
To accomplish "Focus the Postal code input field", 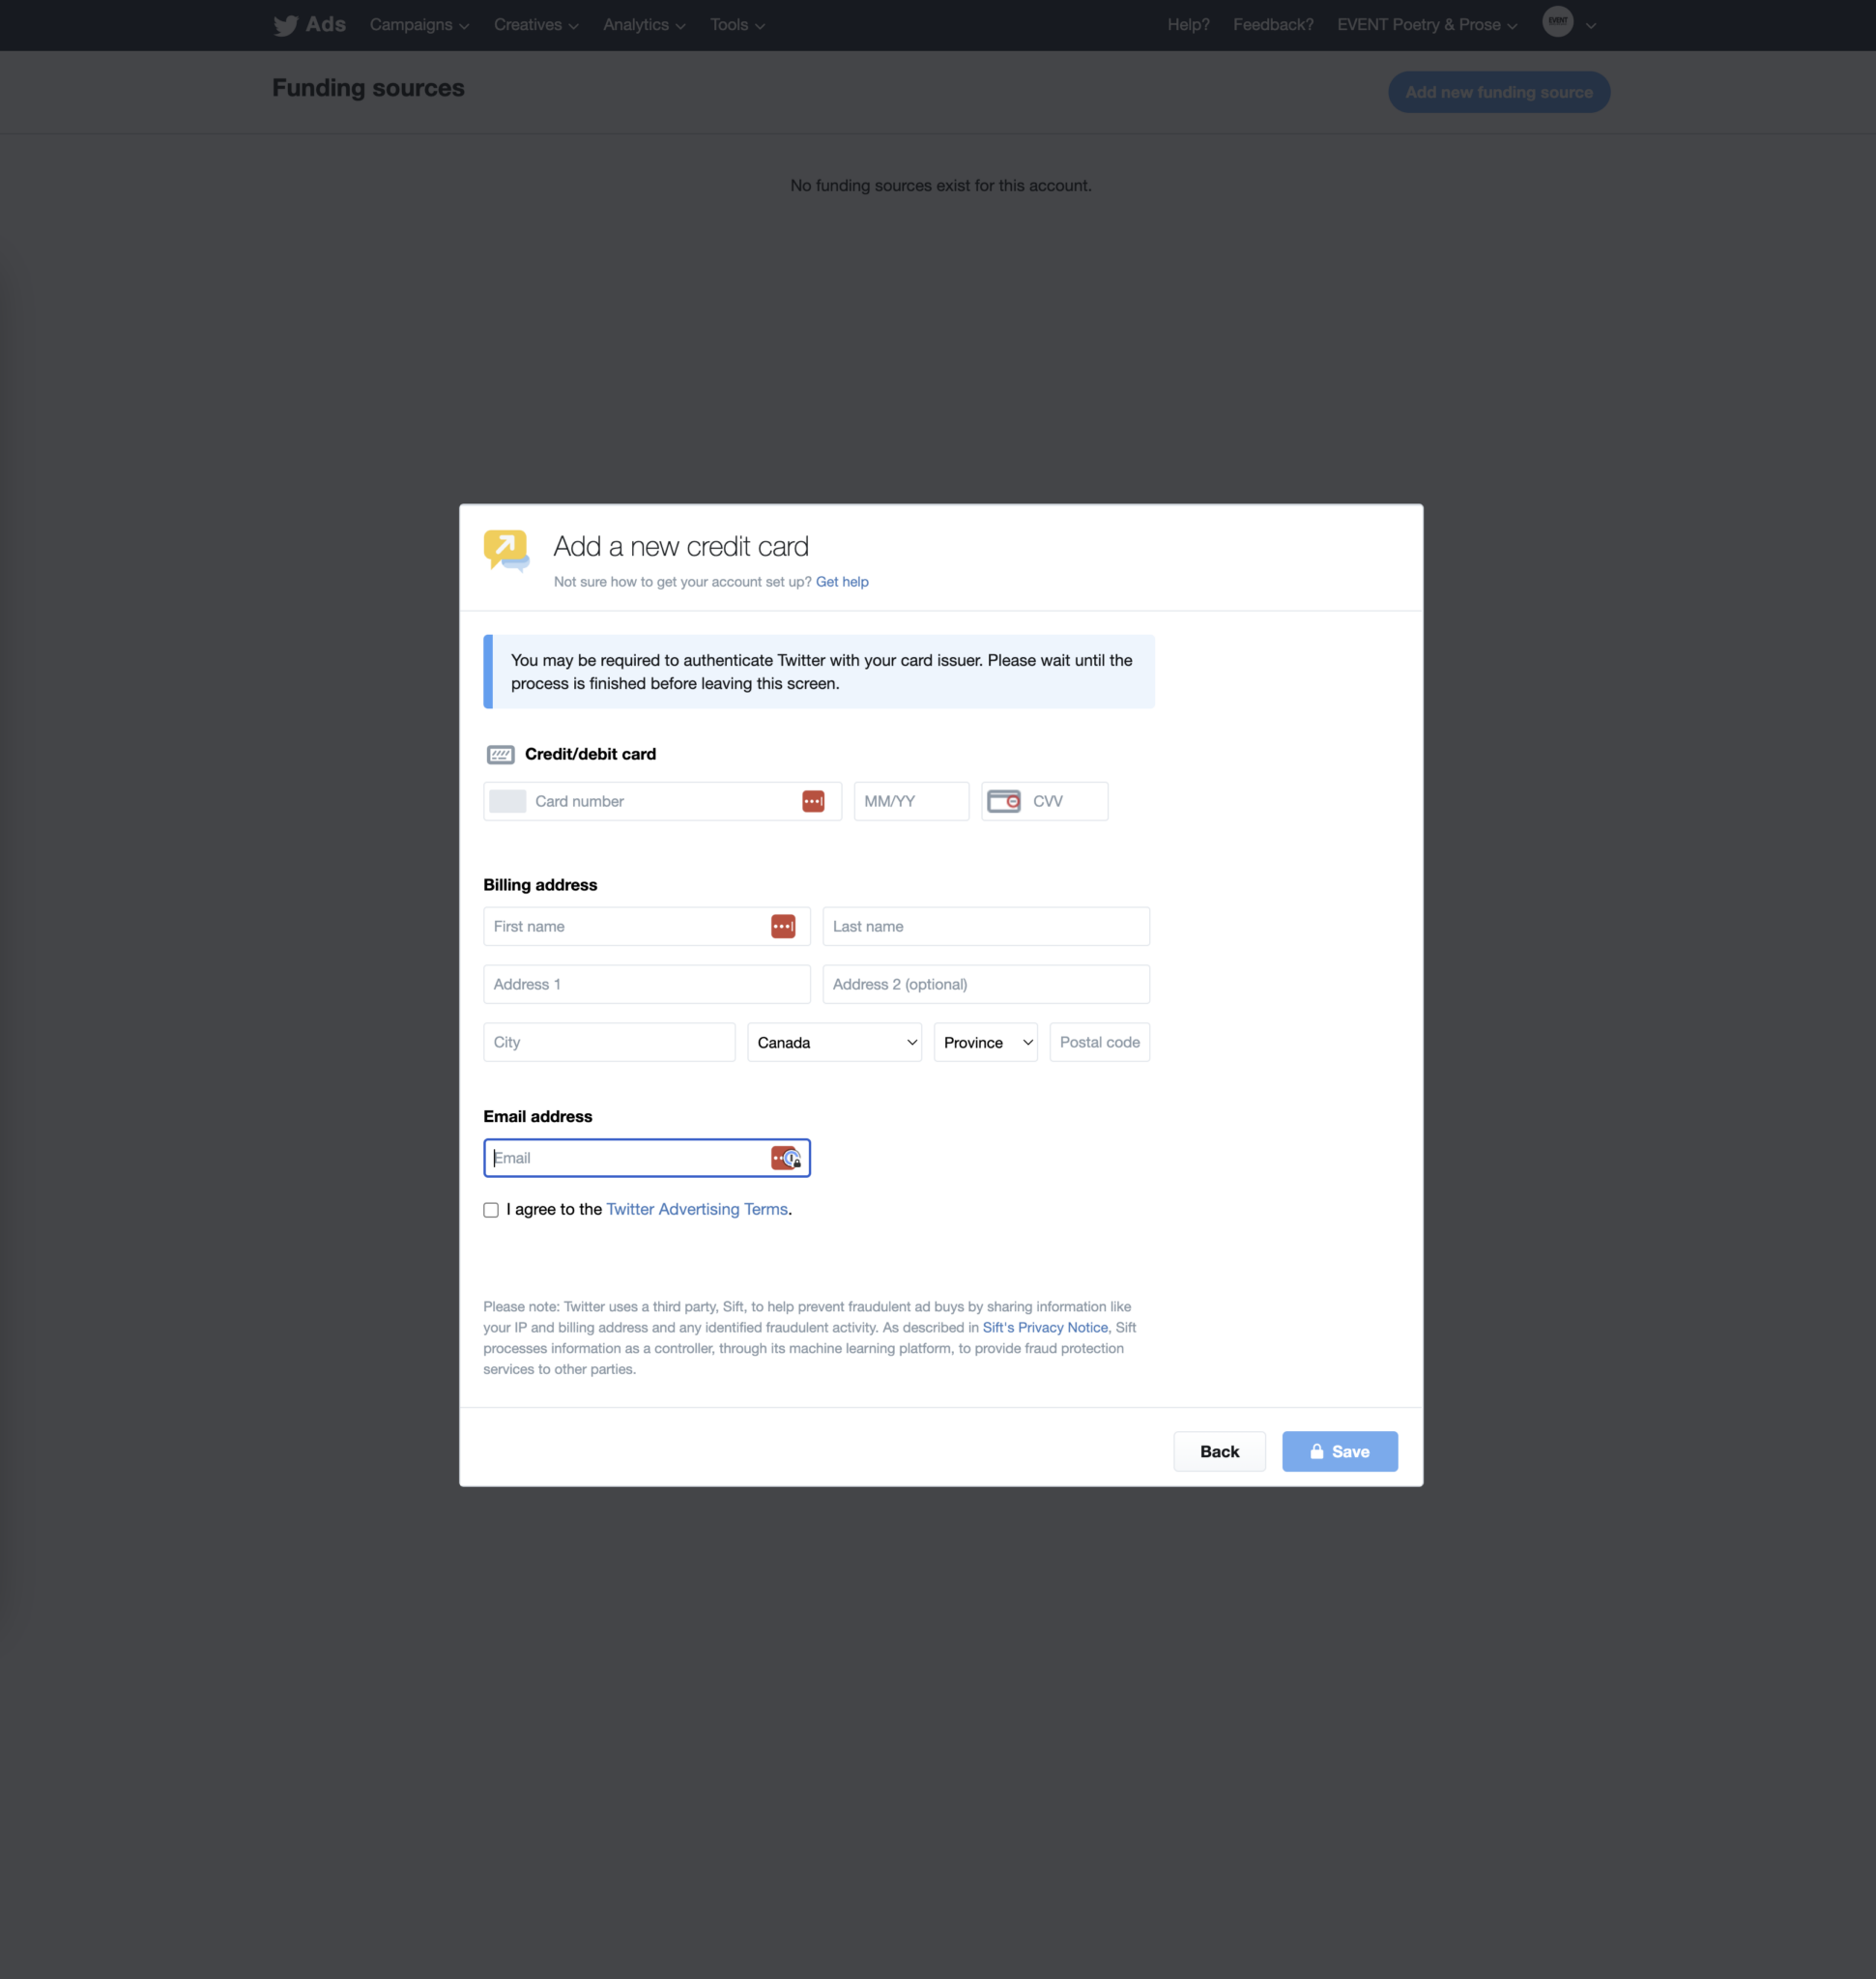I will [x=1099, y=1042].
